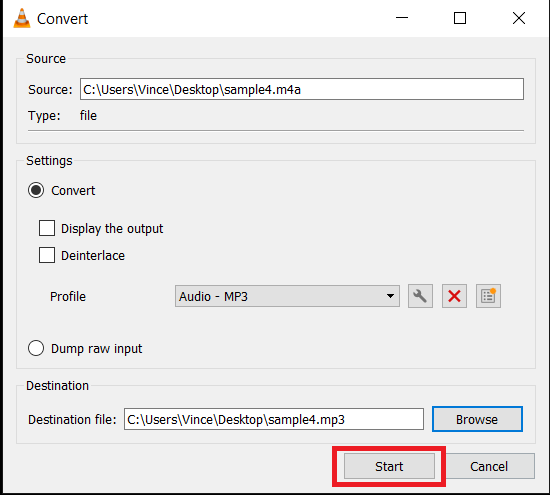This screenshot has height=495, width=550.
Task: Browse for a destination file
Action: (x=477, y=419)
